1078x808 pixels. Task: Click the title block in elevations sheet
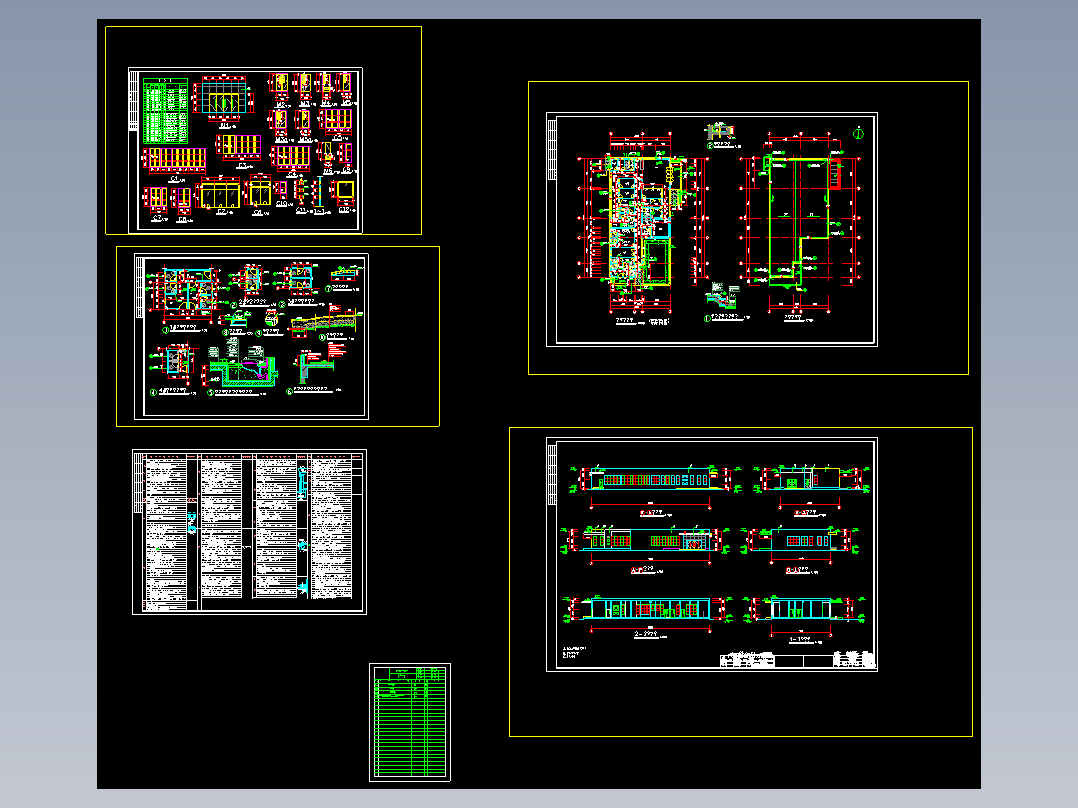[x=798, y=660]
